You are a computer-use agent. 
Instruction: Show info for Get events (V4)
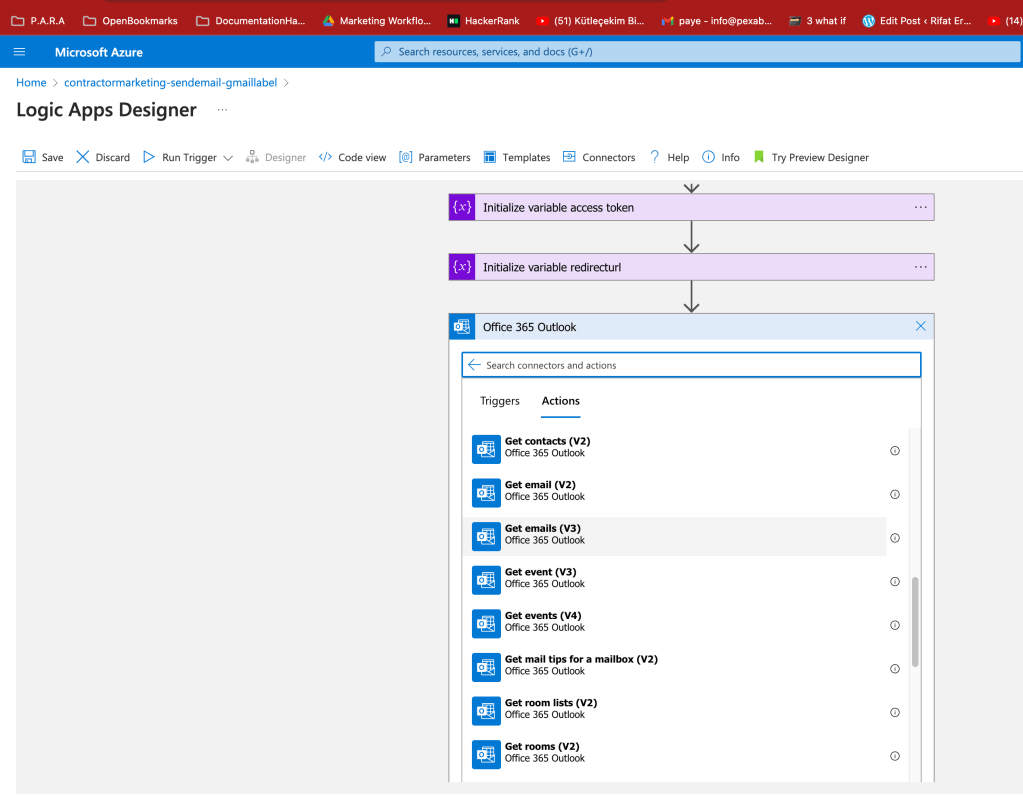click(894, 625)
